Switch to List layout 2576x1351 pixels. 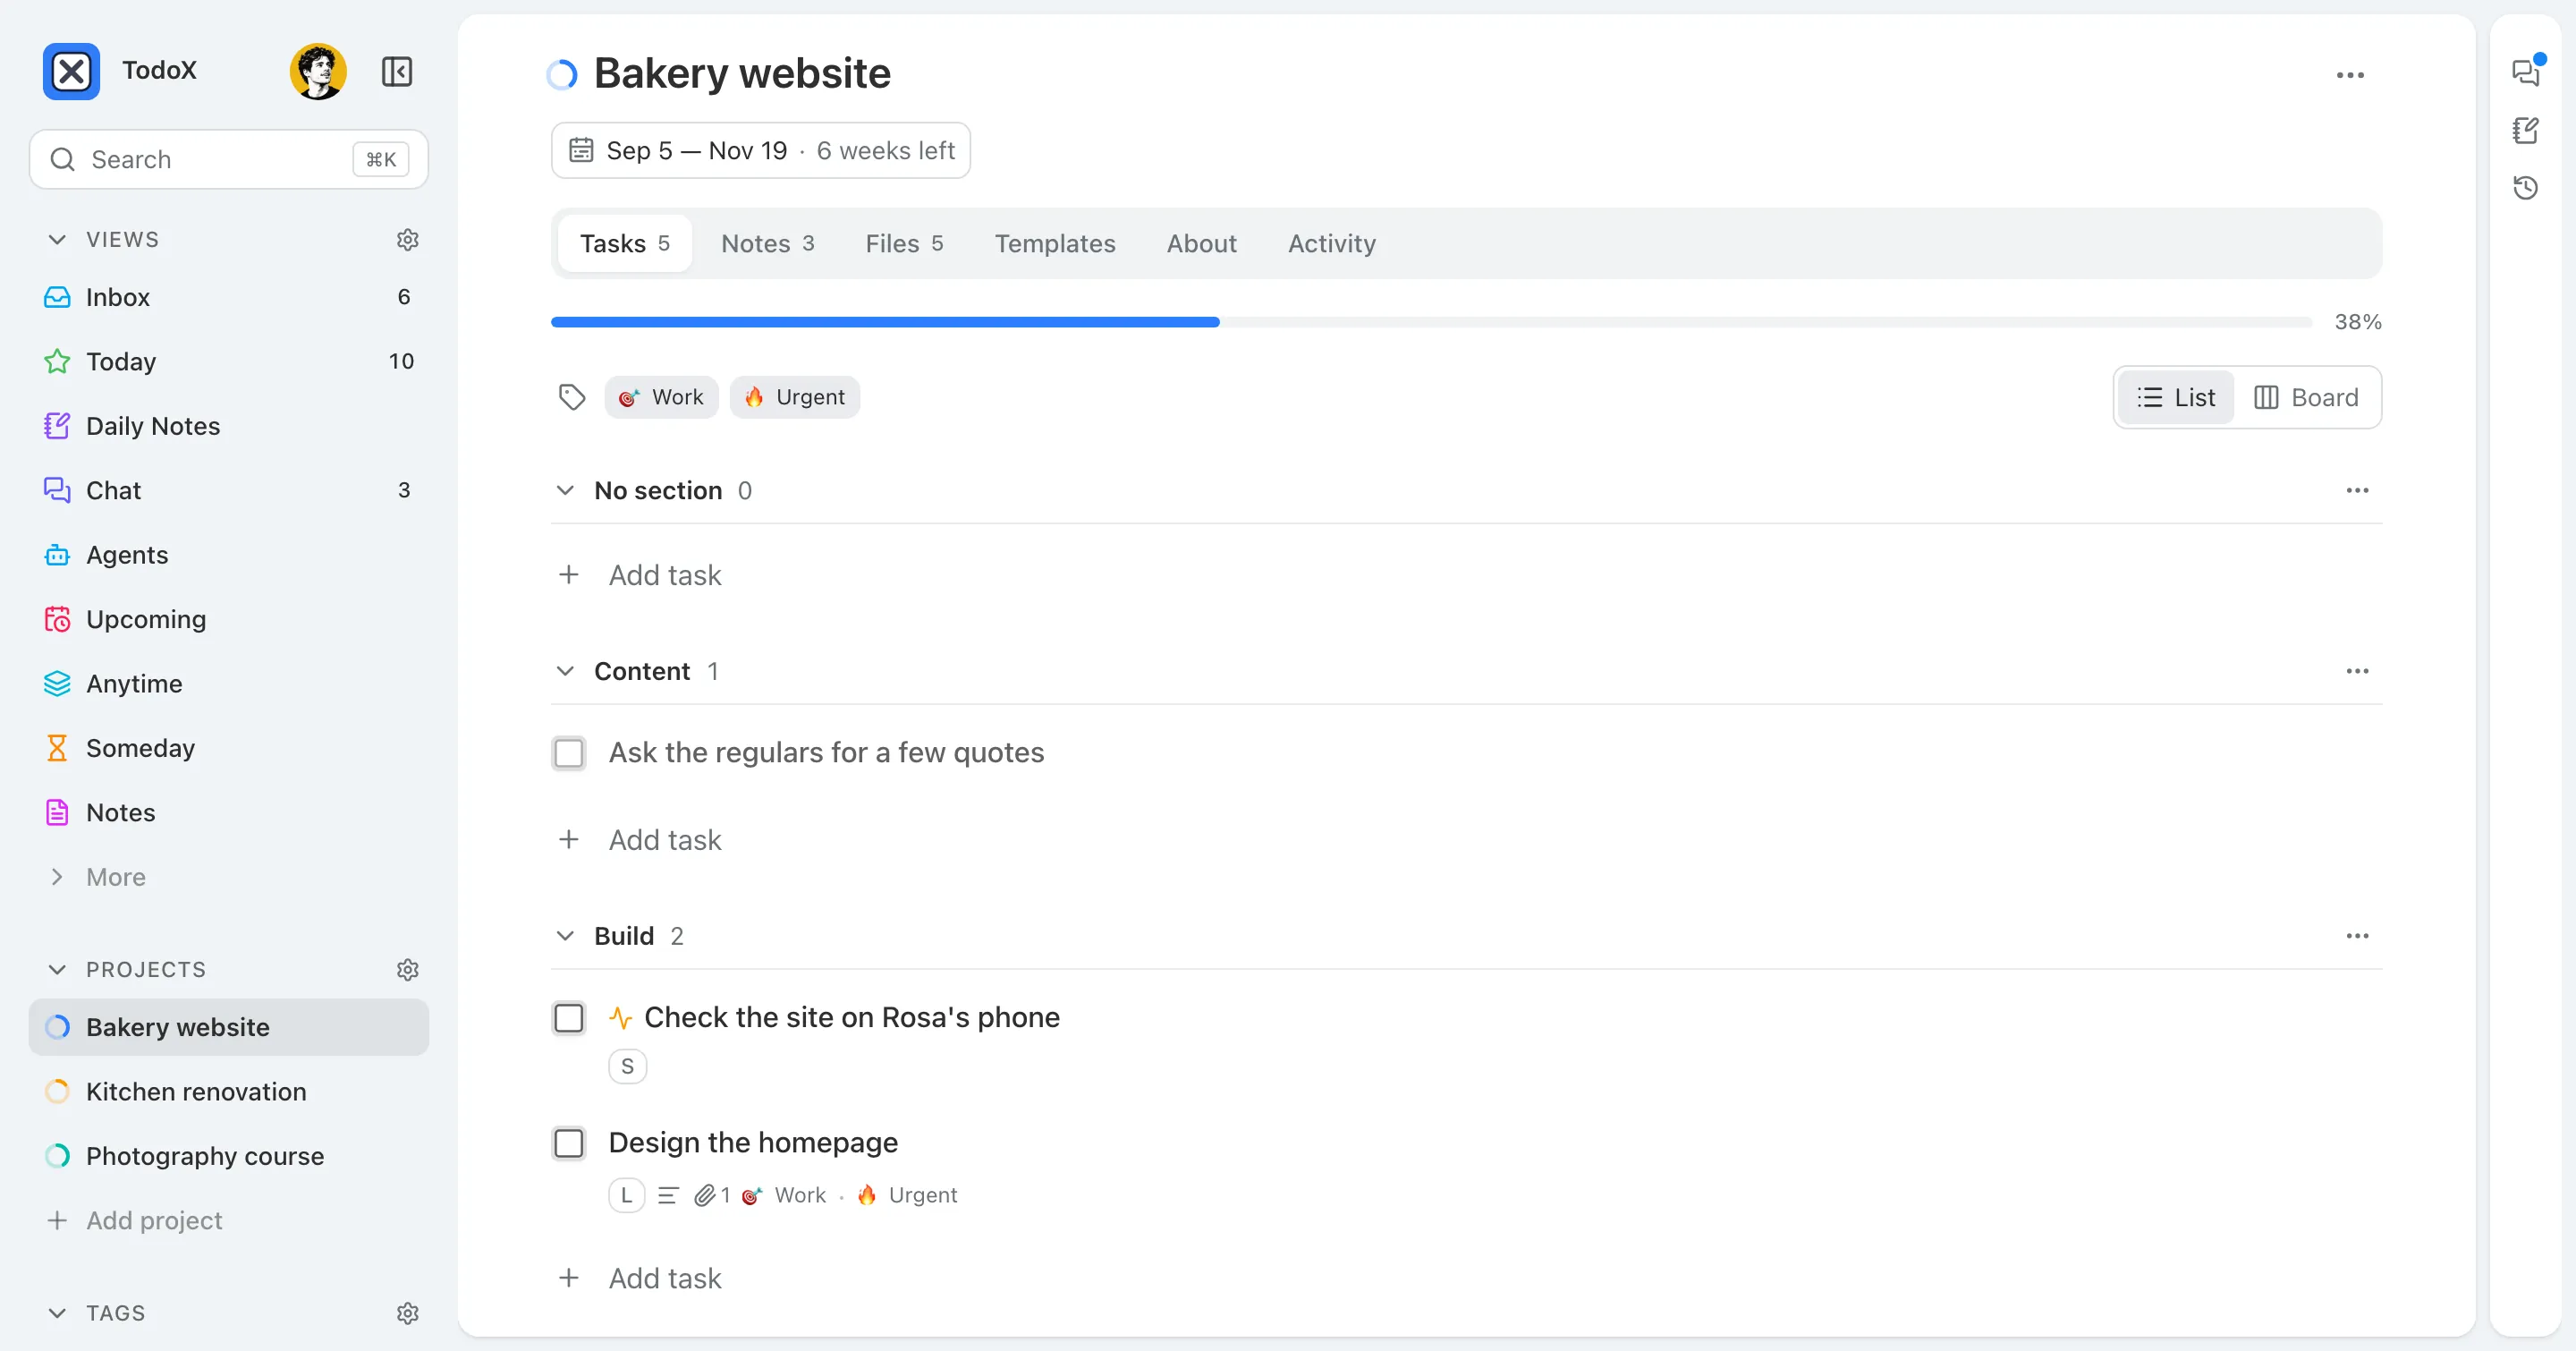click(2176, 397)
